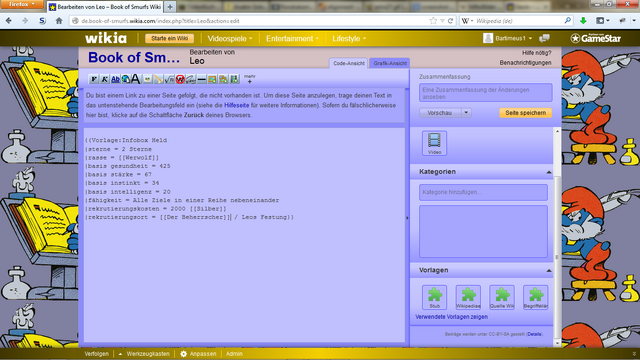The image size is (640, 360).
Task: Switch to the Grafik-Ansicht tab
Action: click(390, 63)
